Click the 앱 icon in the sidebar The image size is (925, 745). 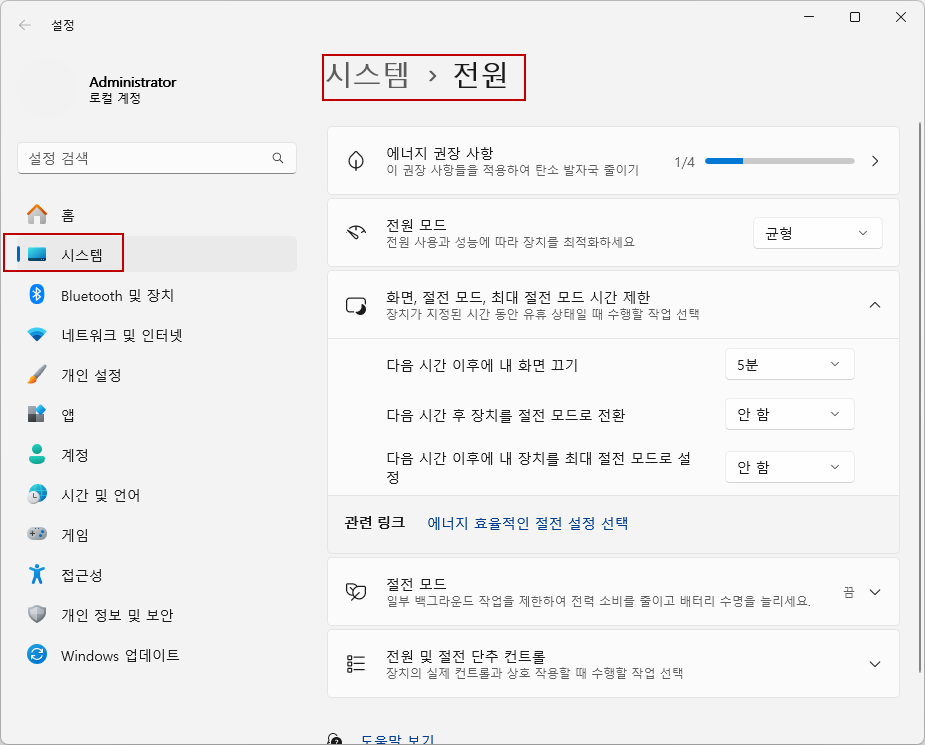click(x=37, y=414)
